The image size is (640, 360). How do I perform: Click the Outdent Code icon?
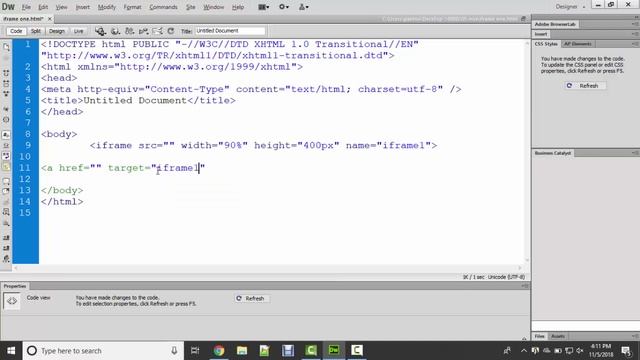[x=6, y=248]
